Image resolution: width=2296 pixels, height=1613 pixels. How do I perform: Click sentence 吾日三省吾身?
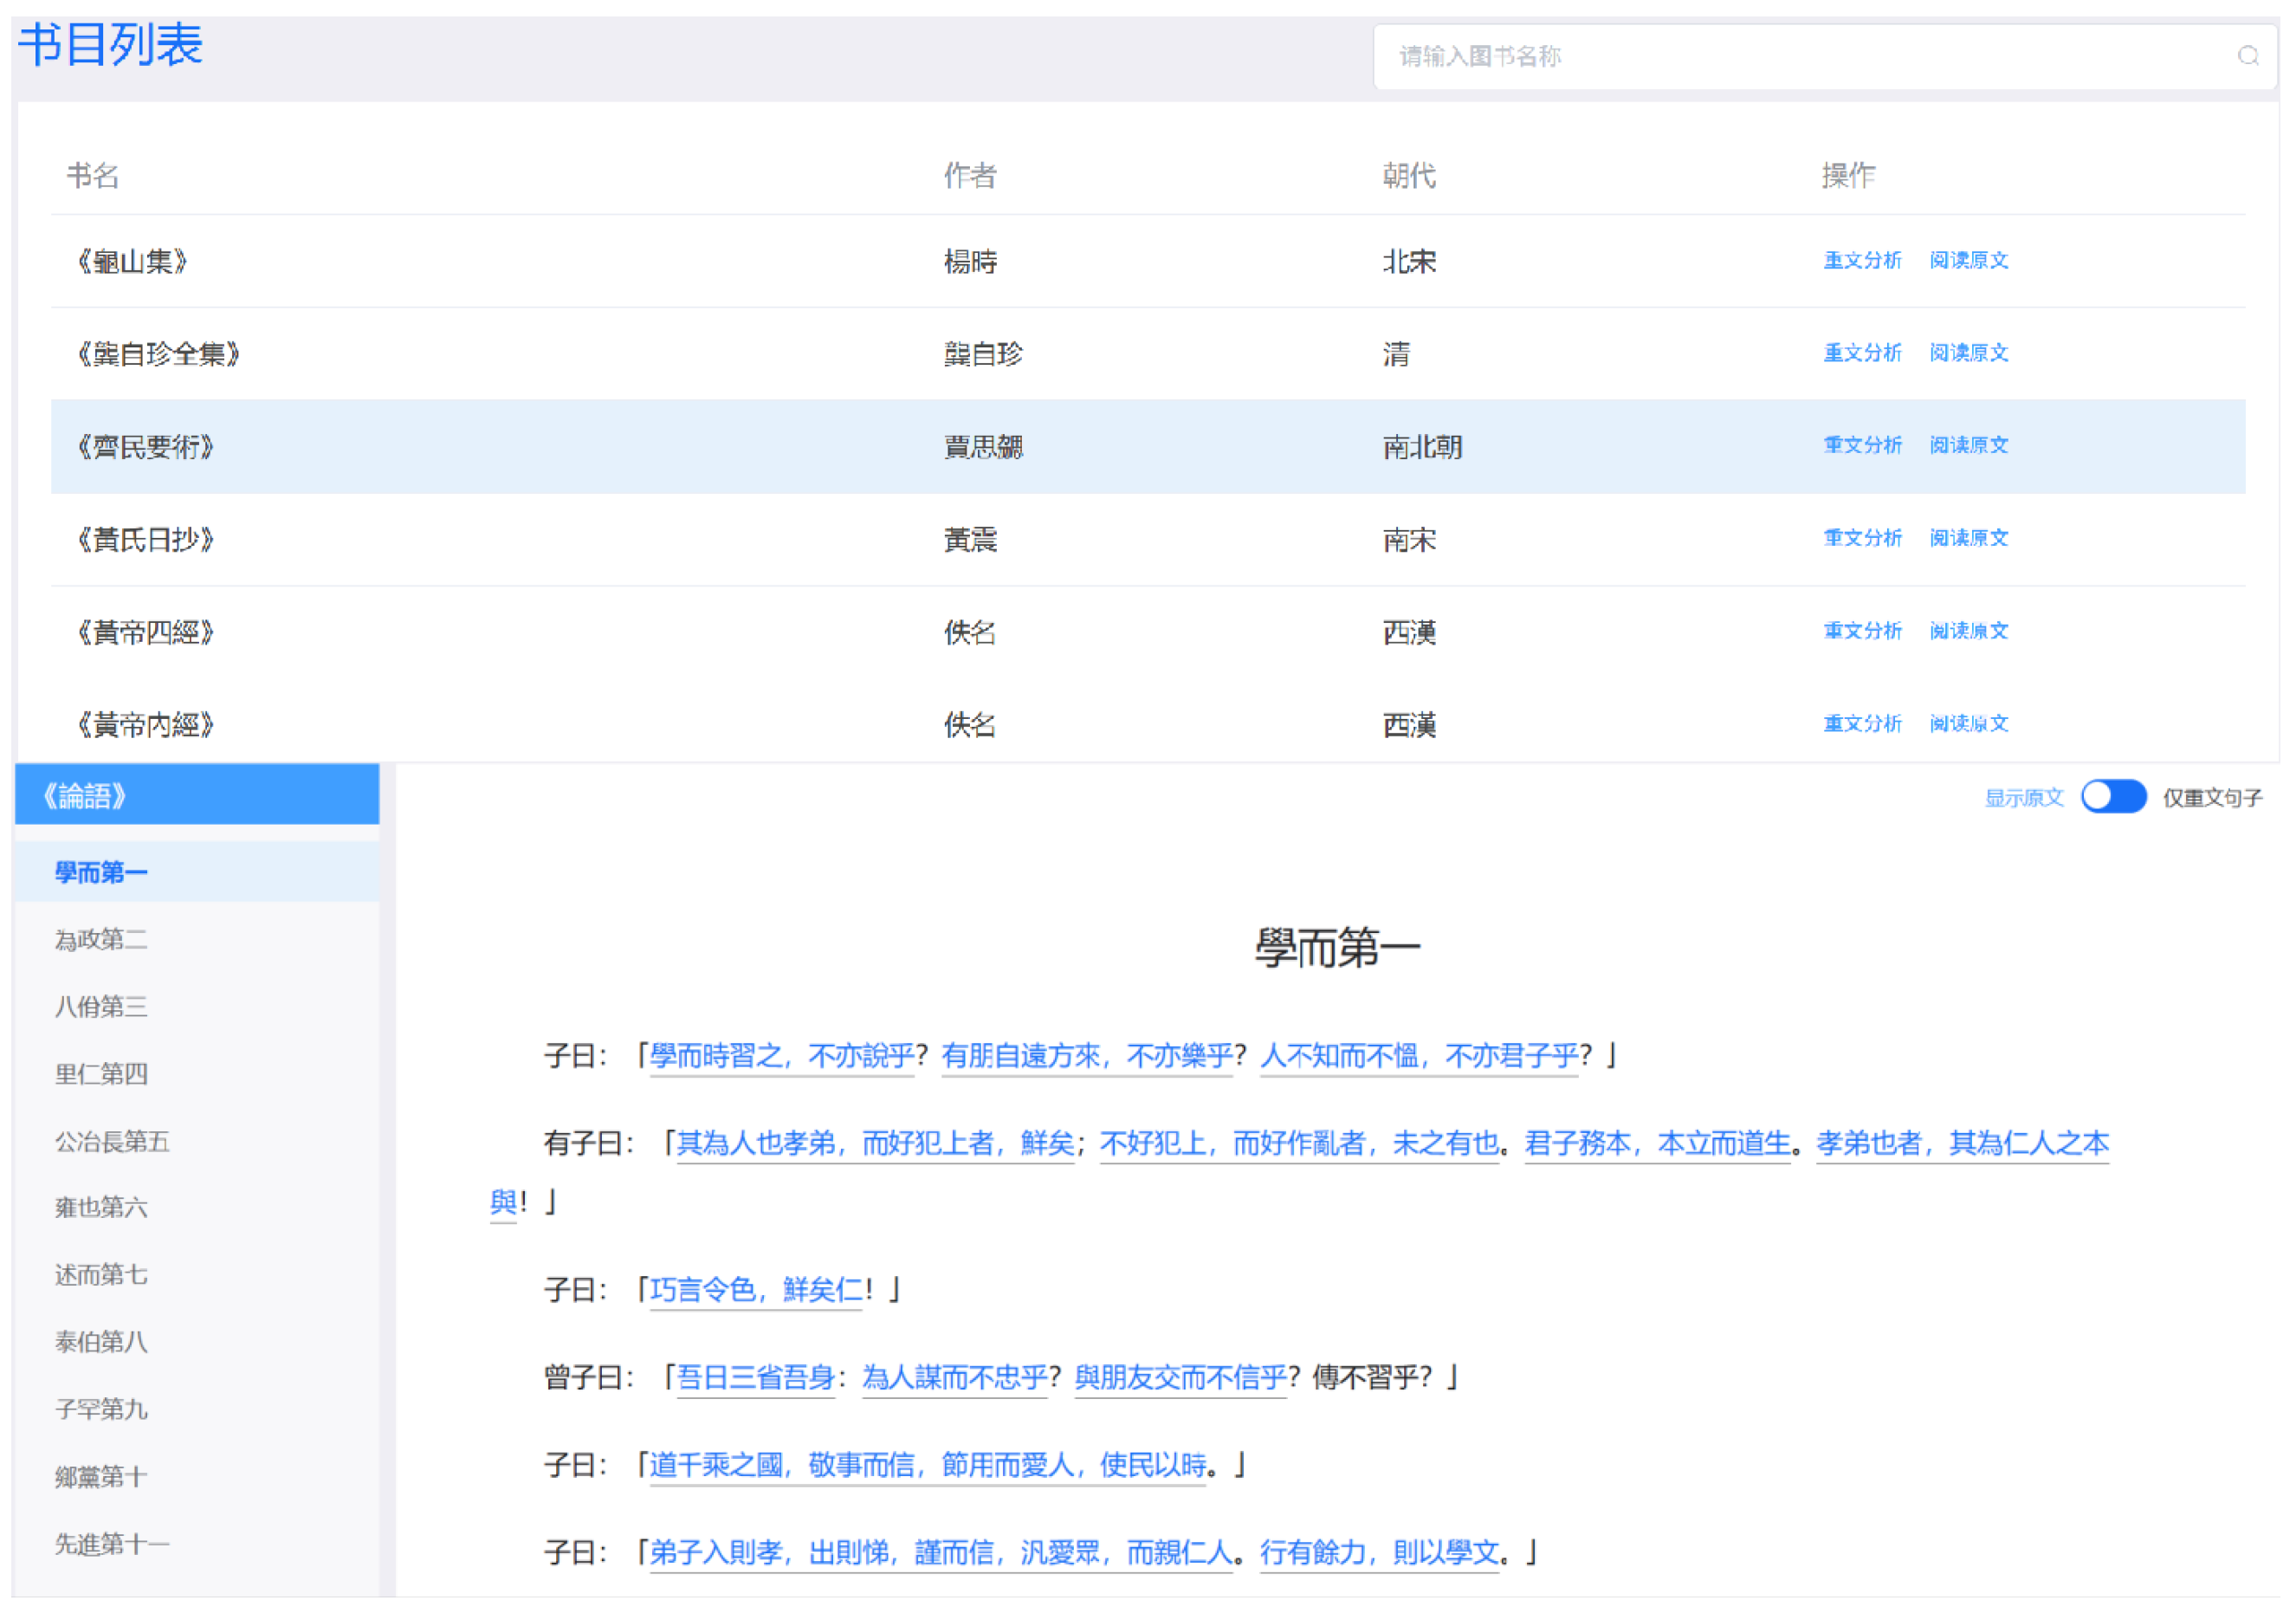pyautogui.click(x=756, y=1378)
